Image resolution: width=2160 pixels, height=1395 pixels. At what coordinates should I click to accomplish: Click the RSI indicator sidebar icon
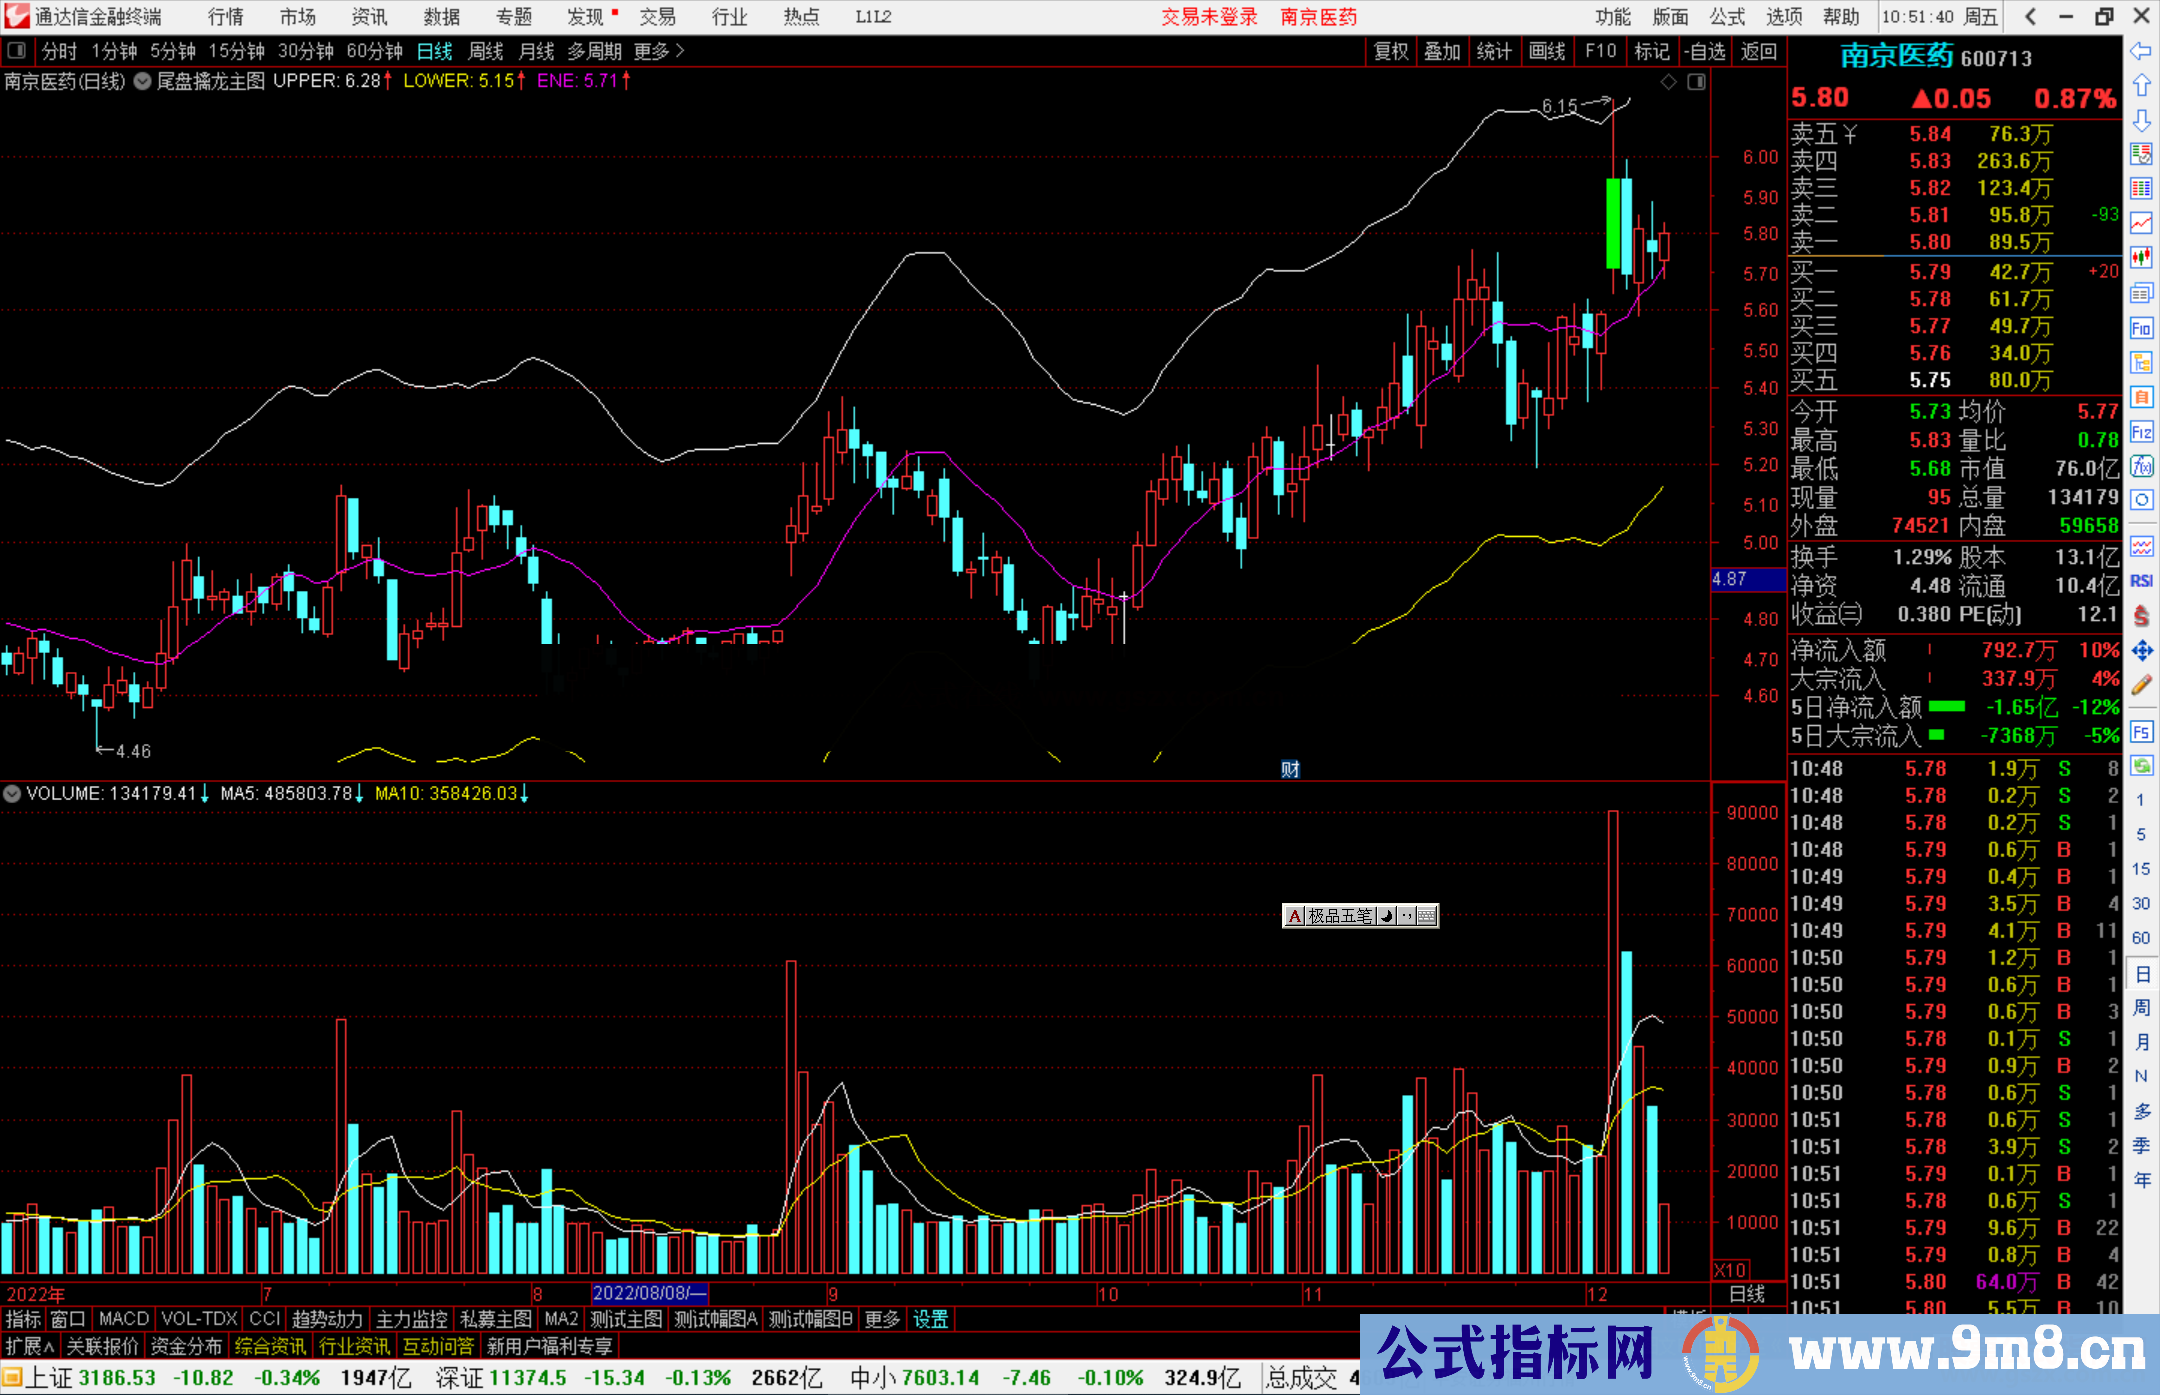coord(2141,581)
